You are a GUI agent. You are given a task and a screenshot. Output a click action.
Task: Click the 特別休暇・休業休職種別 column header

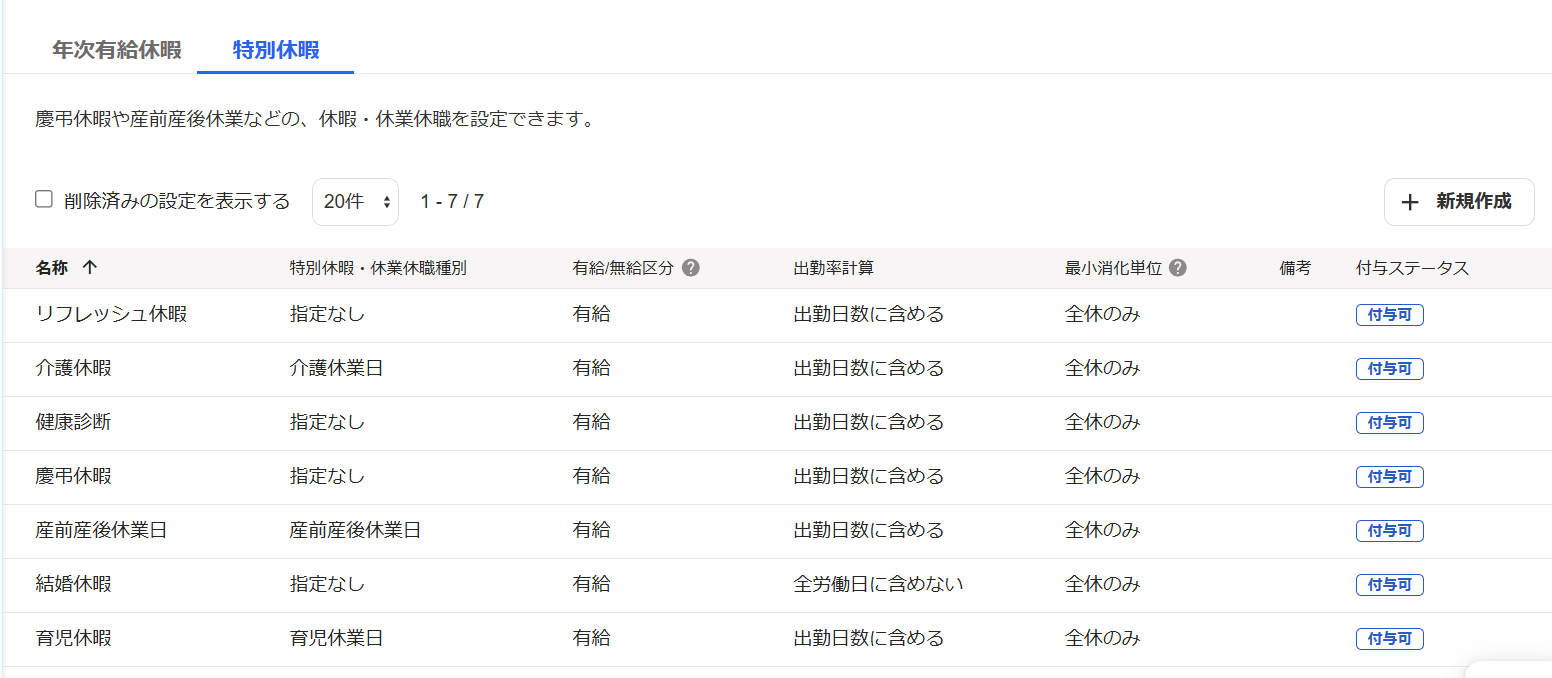click(378, 268)
